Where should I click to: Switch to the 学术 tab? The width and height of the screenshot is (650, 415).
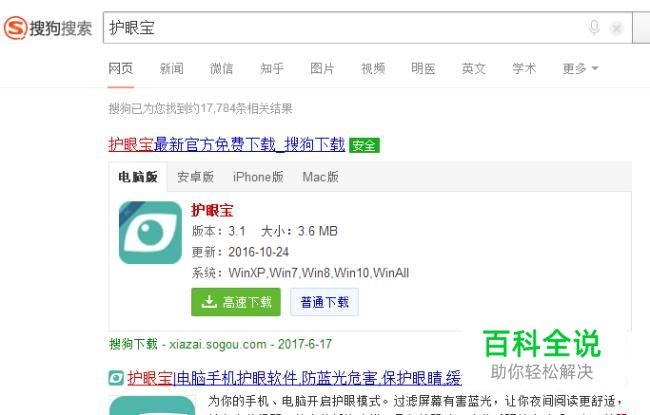point(524,68)
